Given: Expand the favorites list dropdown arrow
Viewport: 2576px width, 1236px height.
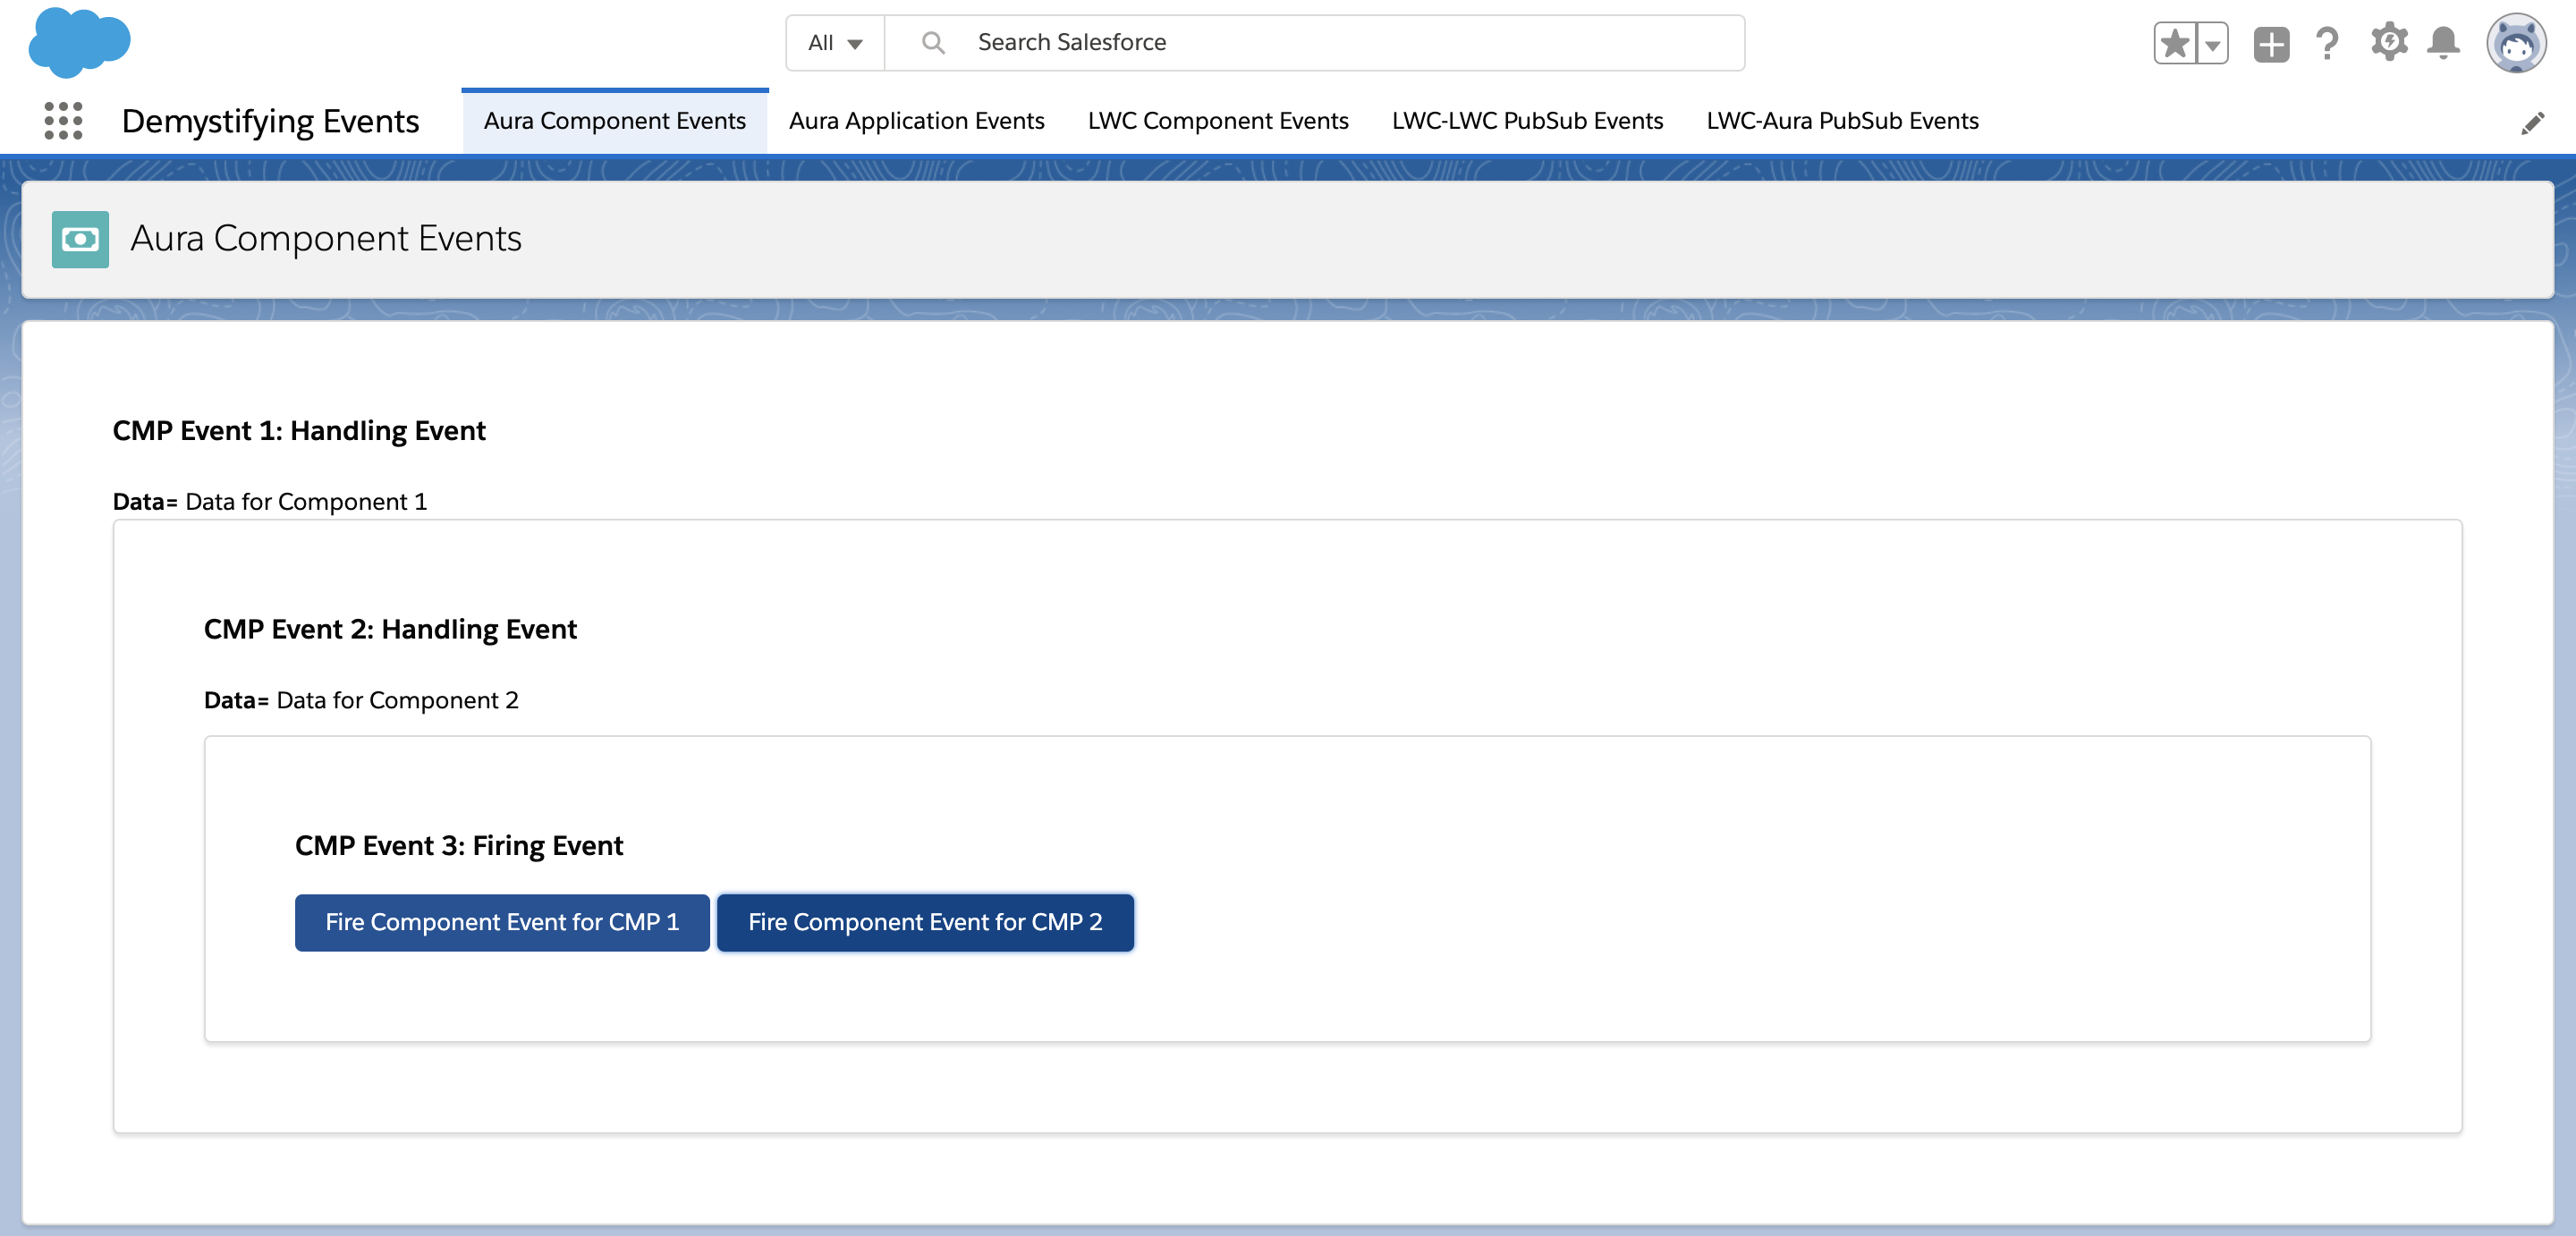Looking at the screenshot, I should click(x=2212, y=43).
